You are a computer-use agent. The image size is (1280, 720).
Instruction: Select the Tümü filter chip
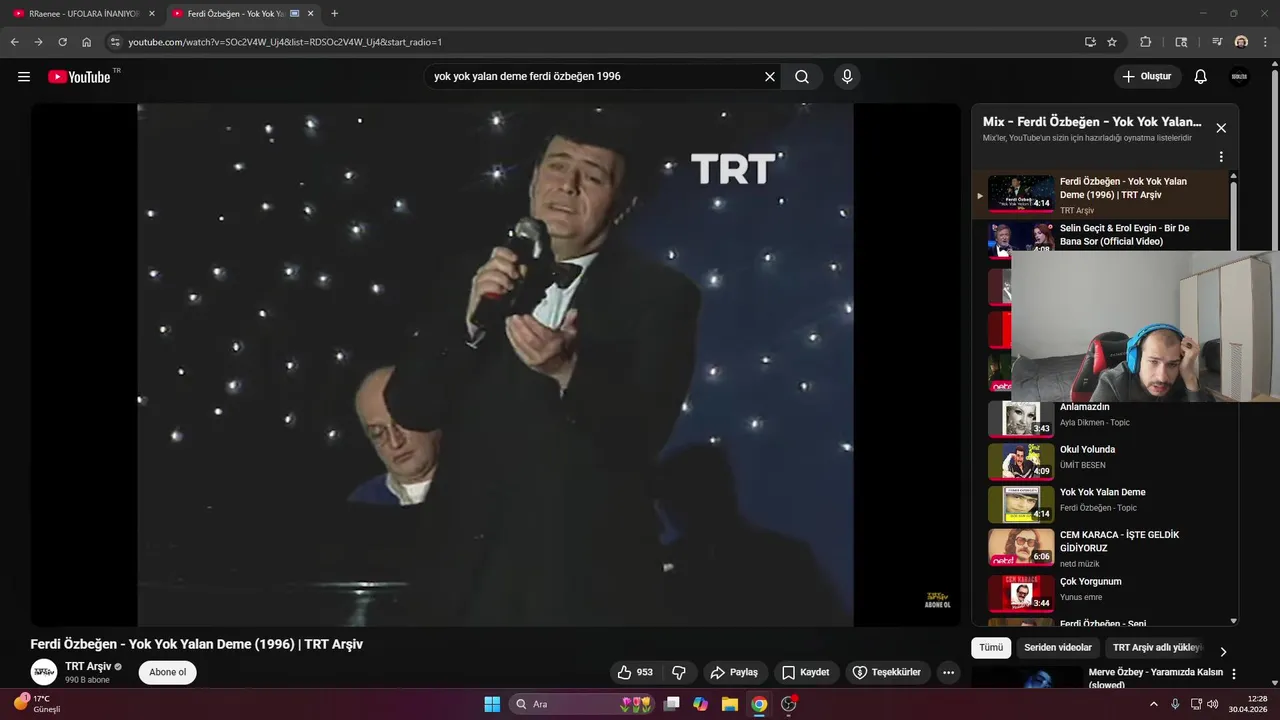(x=991, y=648)
